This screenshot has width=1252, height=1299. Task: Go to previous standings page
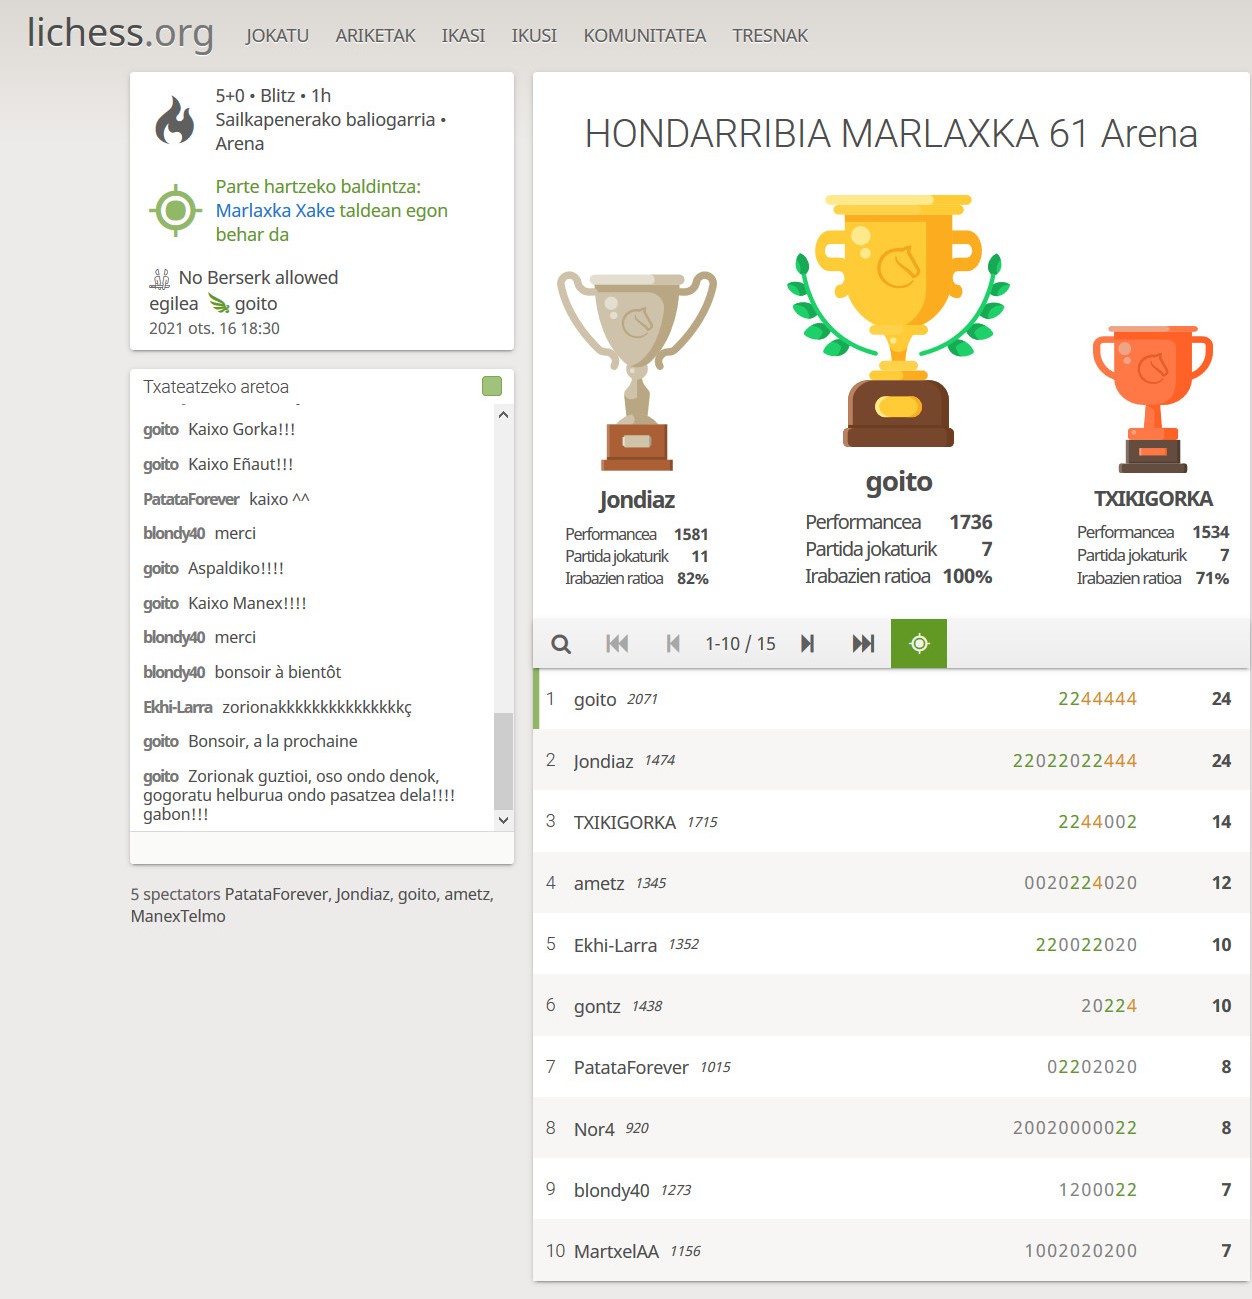pos(673,644)
